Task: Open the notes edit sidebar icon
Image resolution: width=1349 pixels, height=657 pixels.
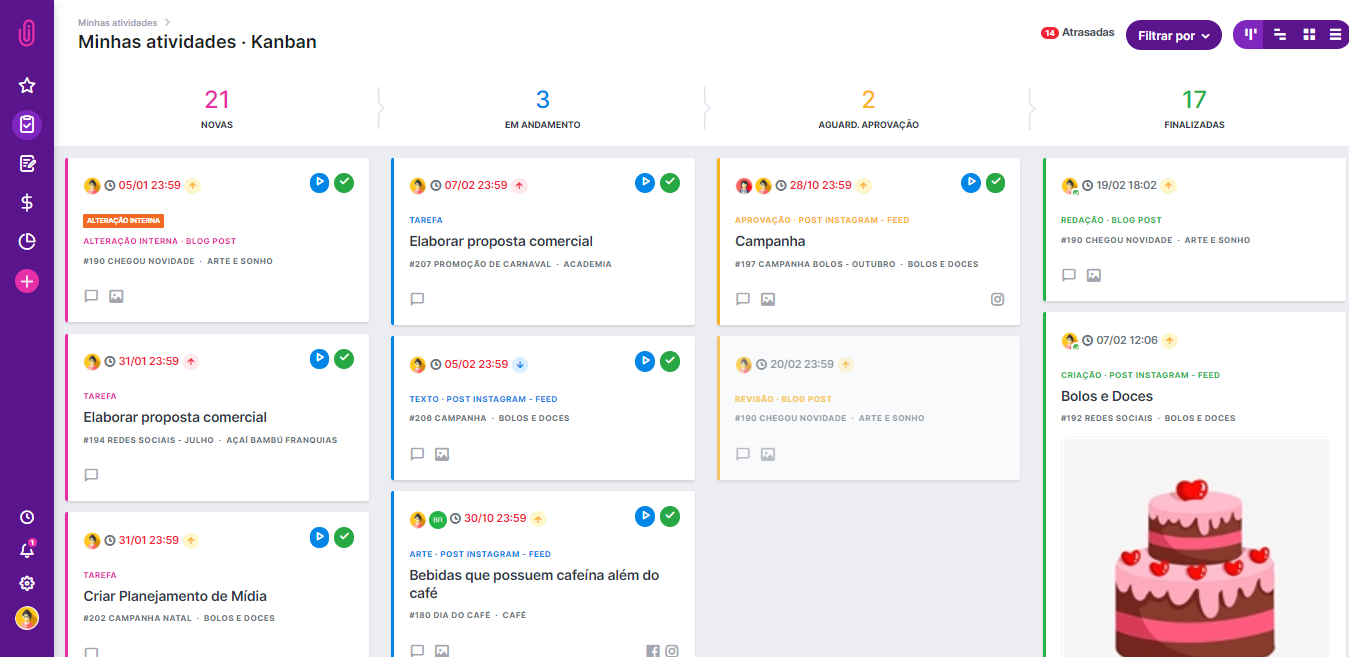Action: (x=27, y=163)
